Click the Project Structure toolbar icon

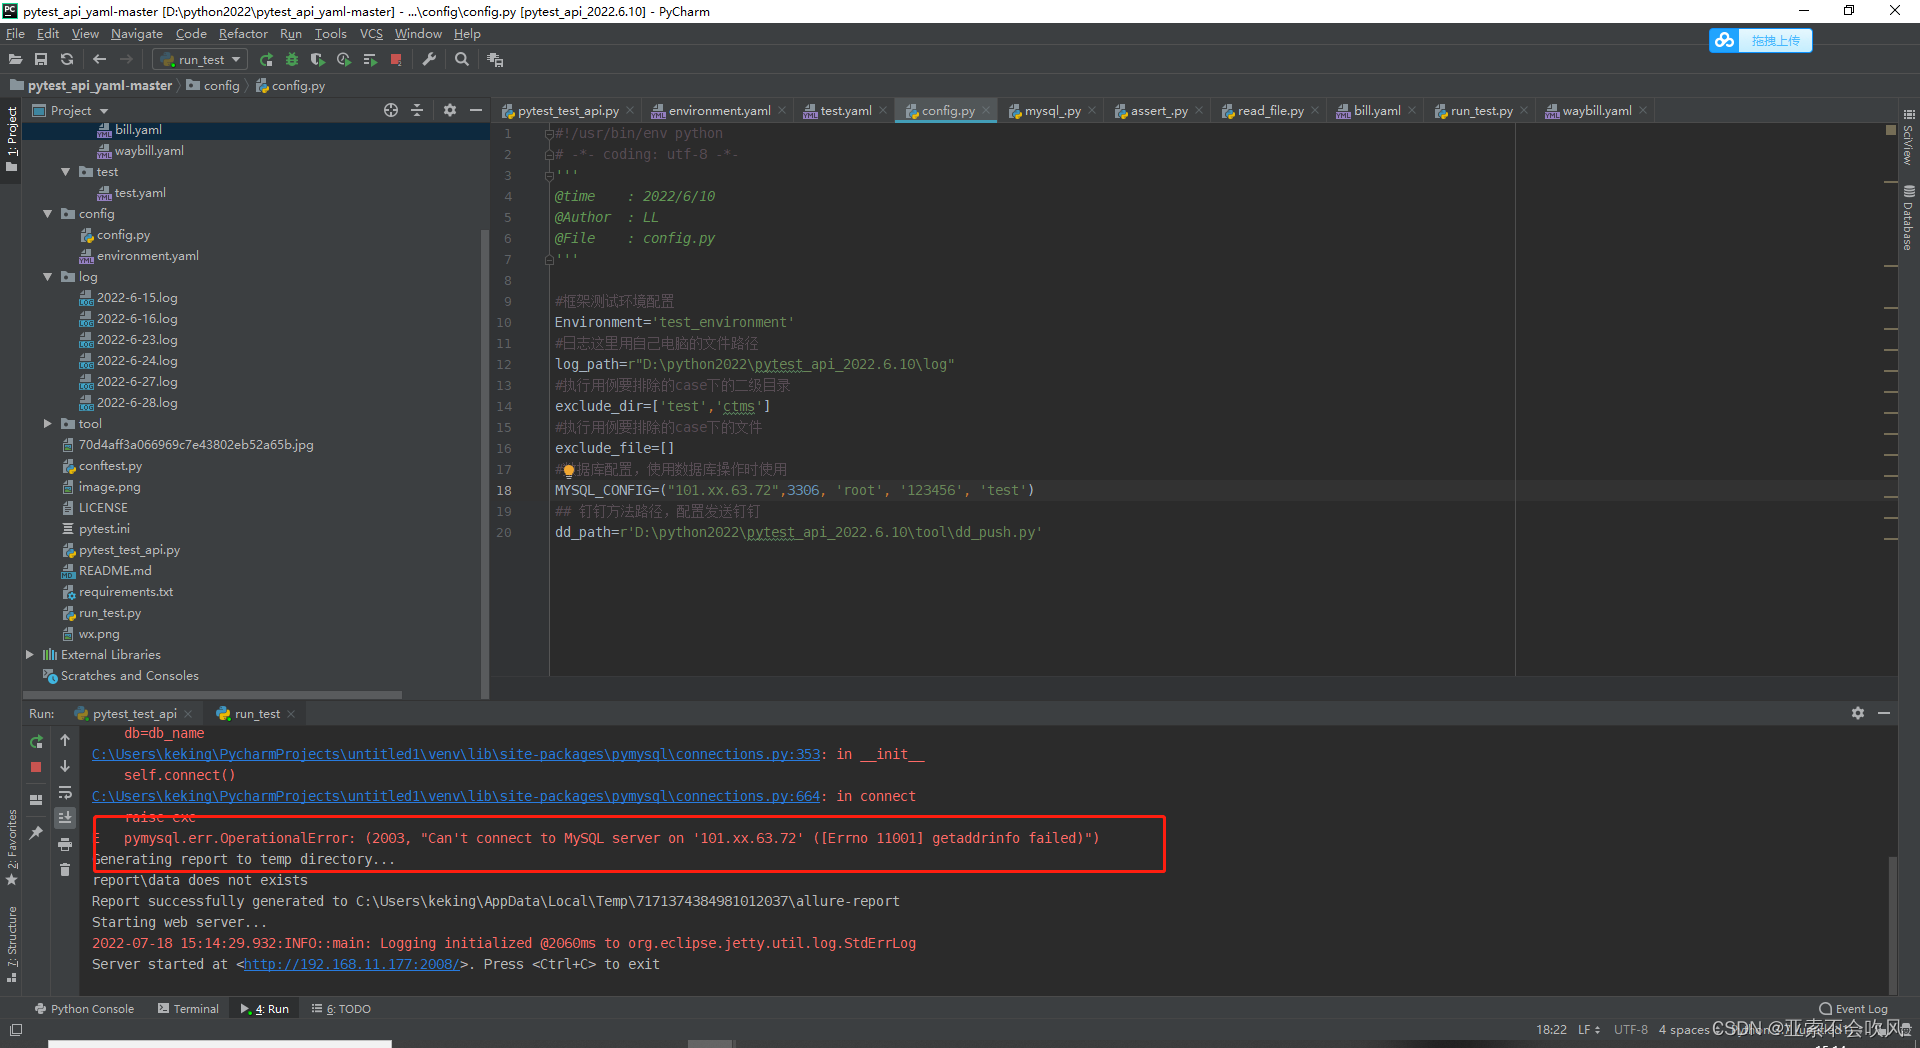tap(495, 60)
